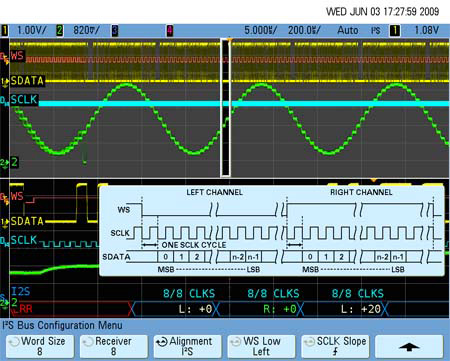Click the Auto trigger mode label

[348, 30]
